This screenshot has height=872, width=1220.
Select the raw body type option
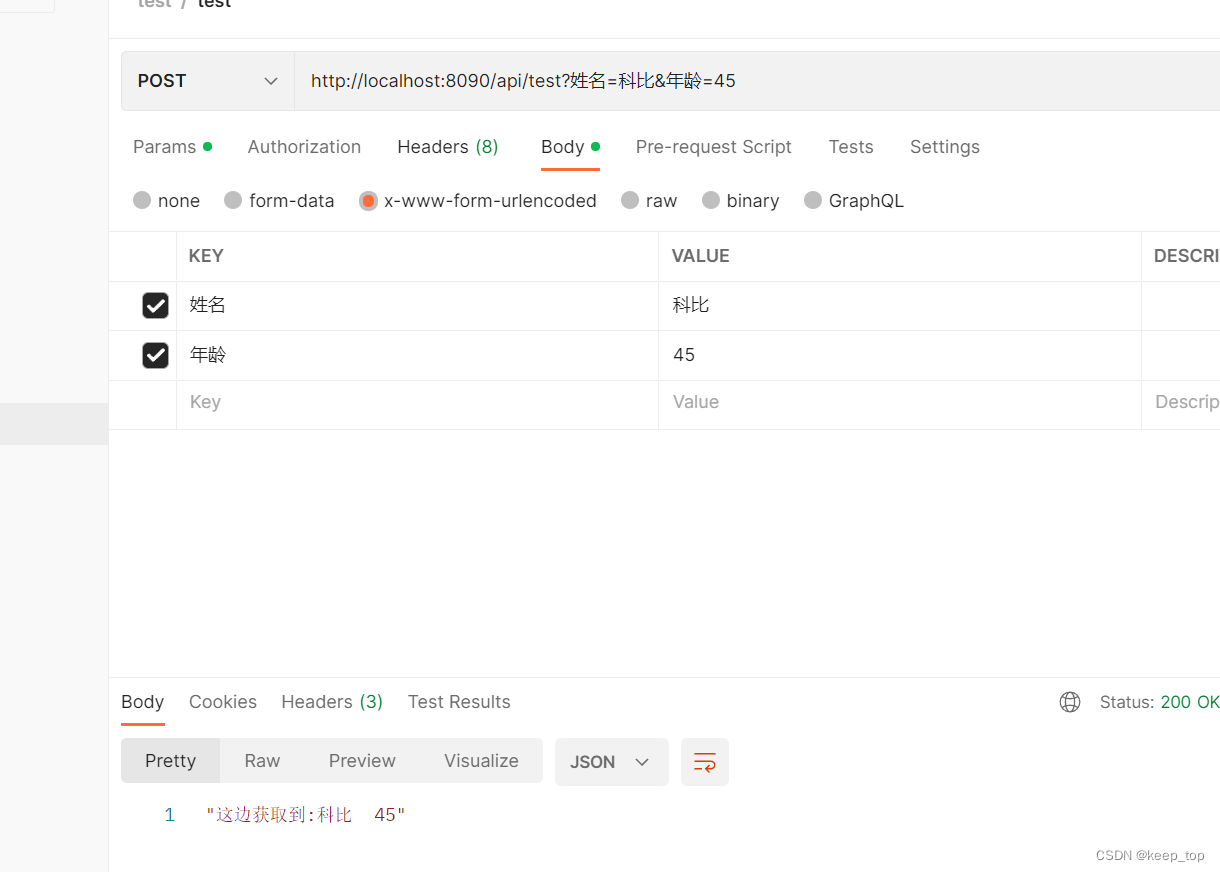(x=649, y=200)
